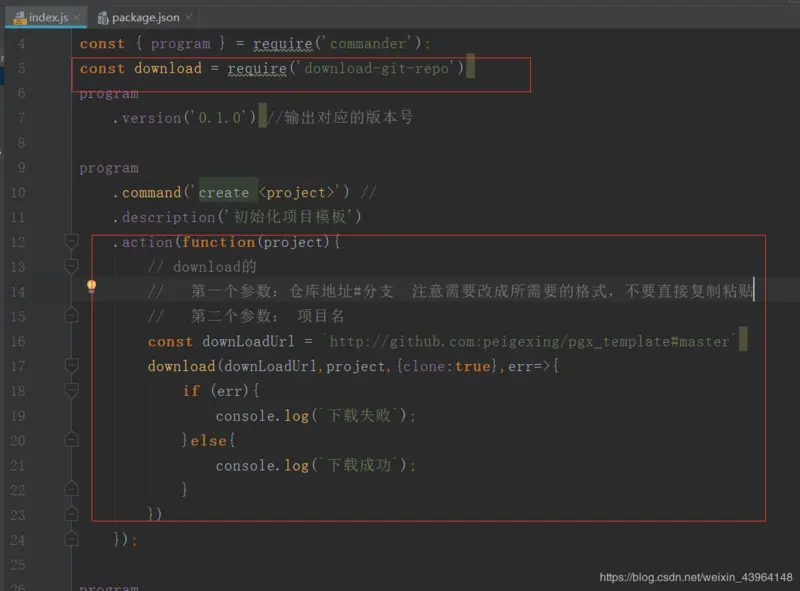This screenshot has height=591, width=800.
Task: Click the .version('0.1.0') call
Action: [x=184, y=118]
